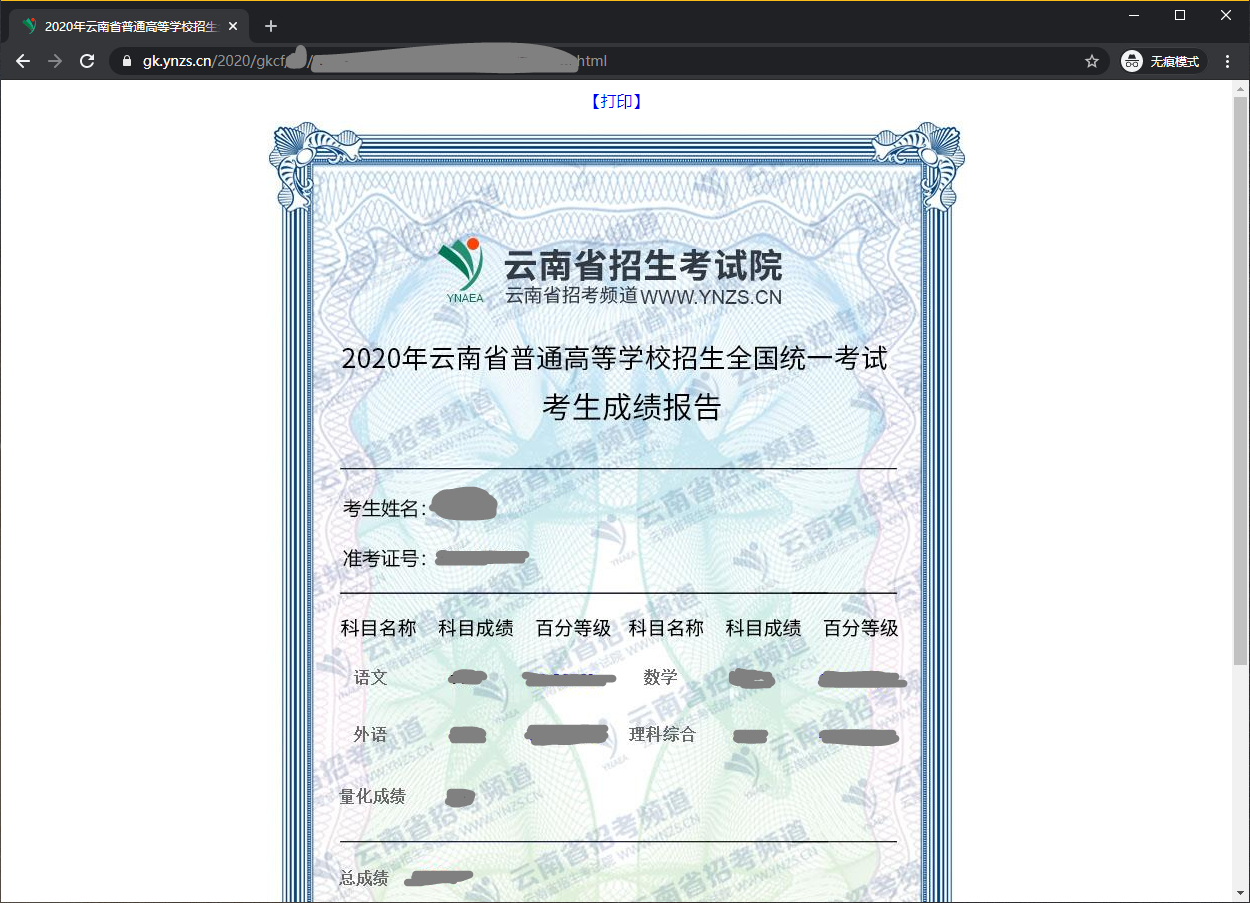
Task: Maximize the browser window
Action: [x=1180, y=15]
